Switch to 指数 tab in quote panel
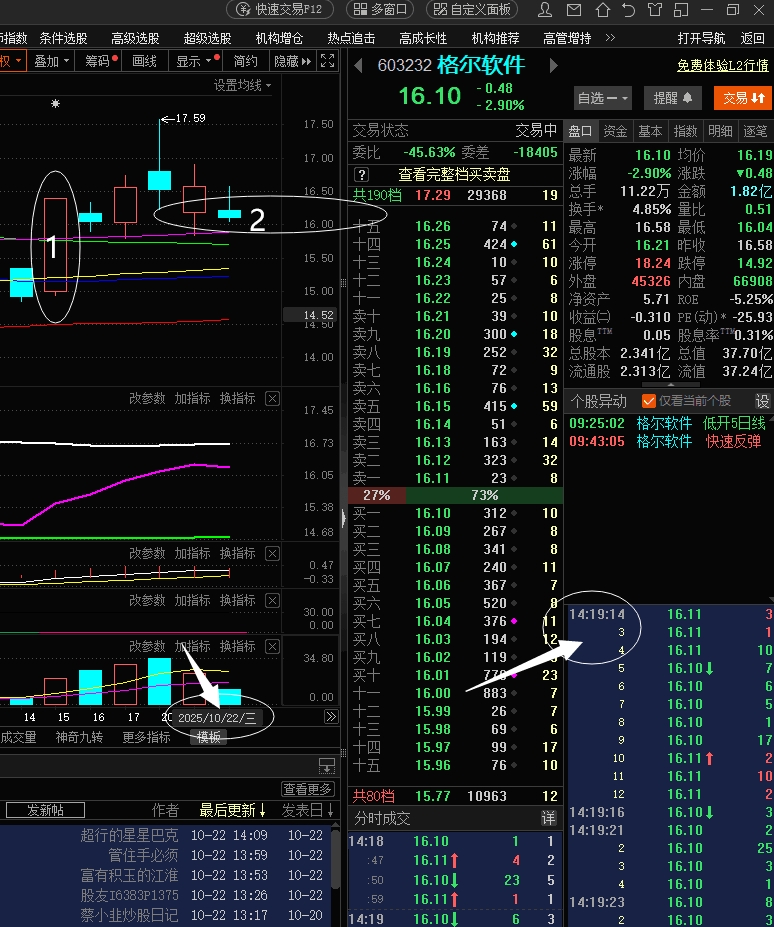Screen dimensions: 774x927 coord(685,131)
